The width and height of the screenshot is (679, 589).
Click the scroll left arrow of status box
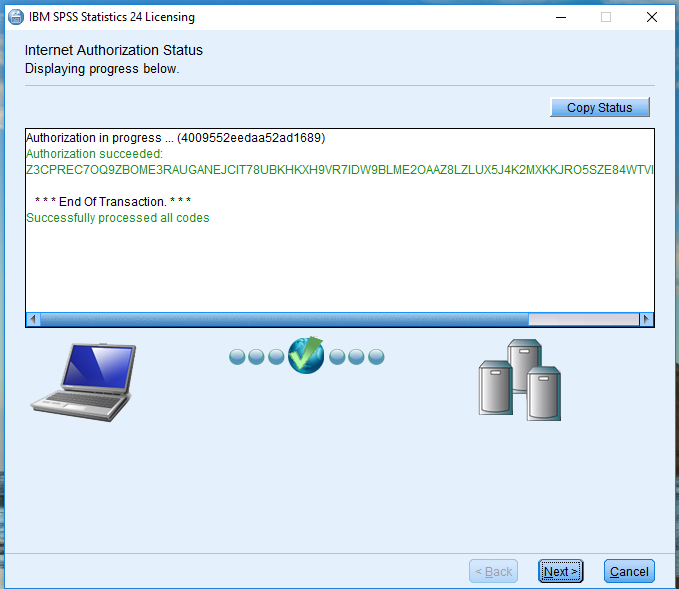click(33, 320)
